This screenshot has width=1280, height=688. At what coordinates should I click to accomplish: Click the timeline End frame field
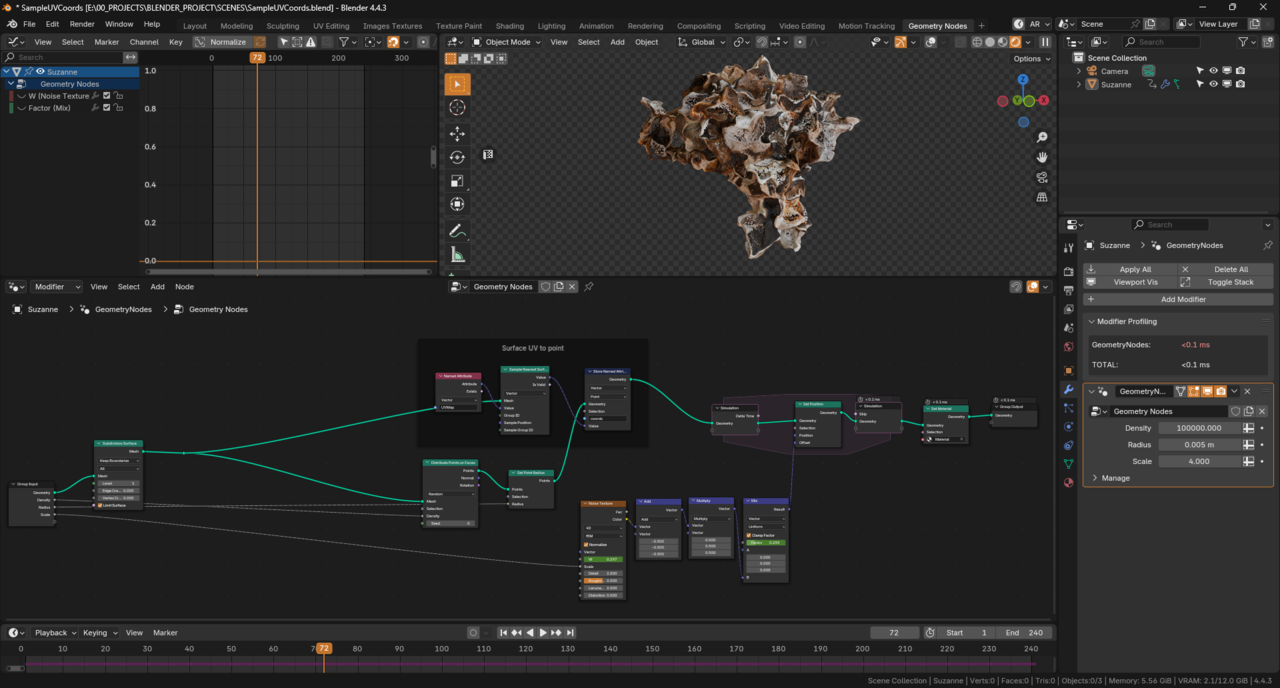point(1025,633)
